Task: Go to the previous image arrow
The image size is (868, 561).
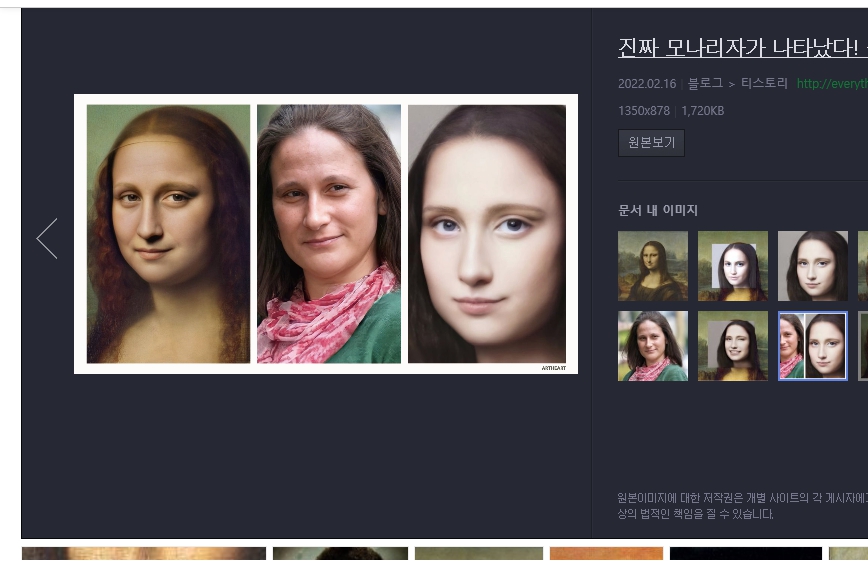Action: click(47, 239)
